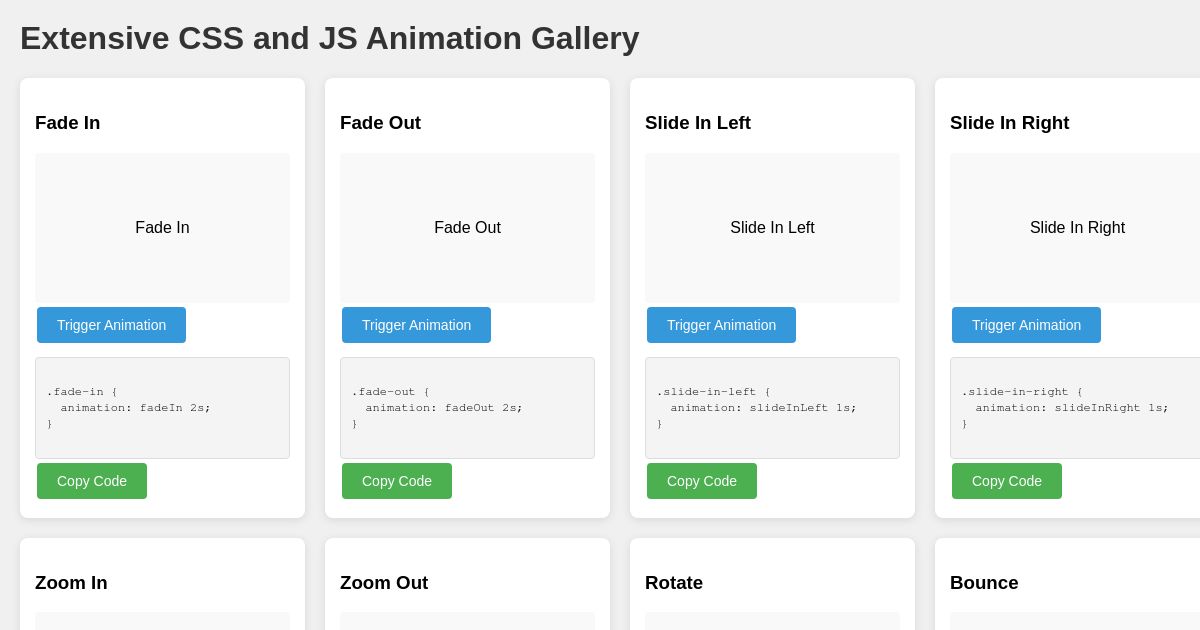Trigger the Slide In Right animation
The image size is (1200, 630).
[x=1026, y=325]
